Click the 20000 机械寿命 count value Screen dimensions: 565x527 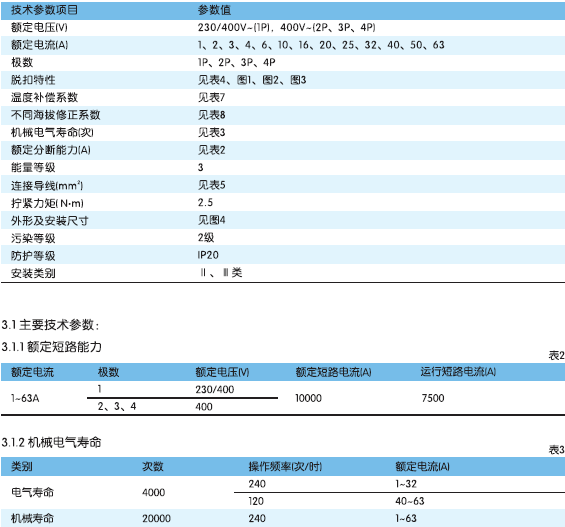tap(156, 518)
